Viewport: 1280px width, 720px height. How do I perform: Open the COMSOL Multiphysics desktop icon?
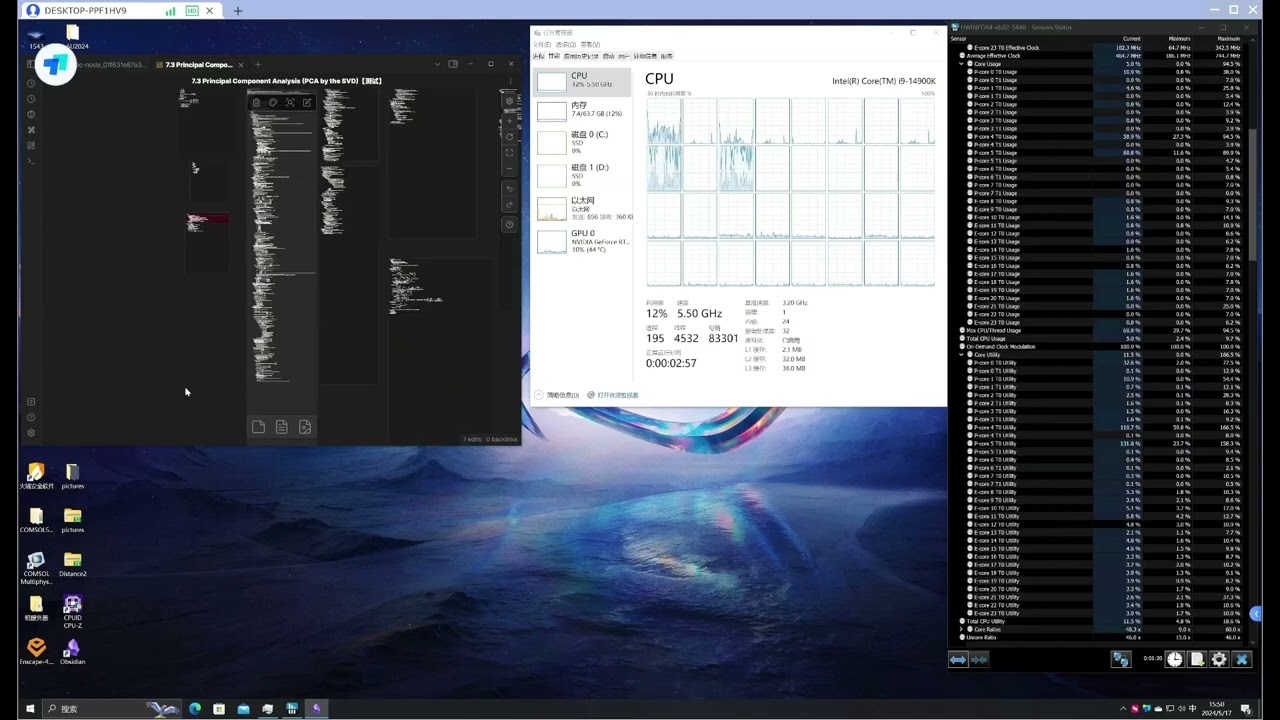[x=36, y=568]
